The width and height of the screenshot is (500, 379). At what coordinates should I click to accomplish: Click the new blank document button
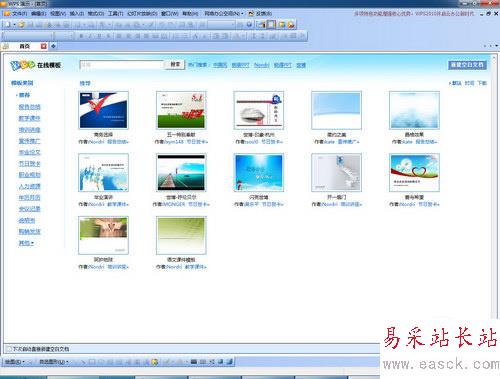(x=467, y=65)
